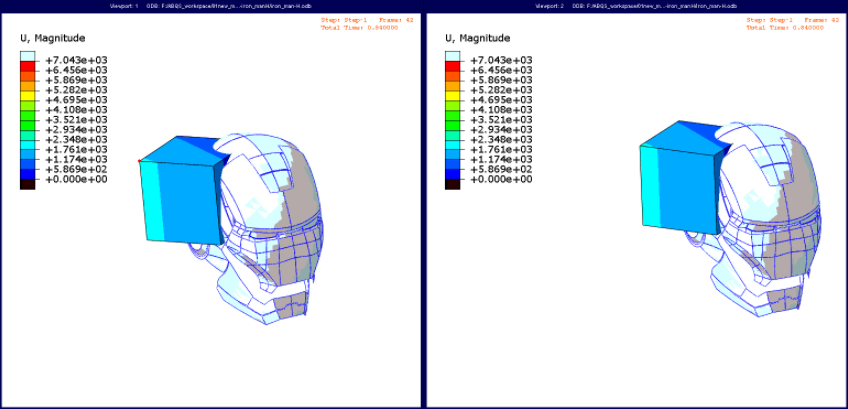Click legend value +5.869e+02 in Viewport 2
This screenshot has height=409, width=848.
(x=501, y=169)
